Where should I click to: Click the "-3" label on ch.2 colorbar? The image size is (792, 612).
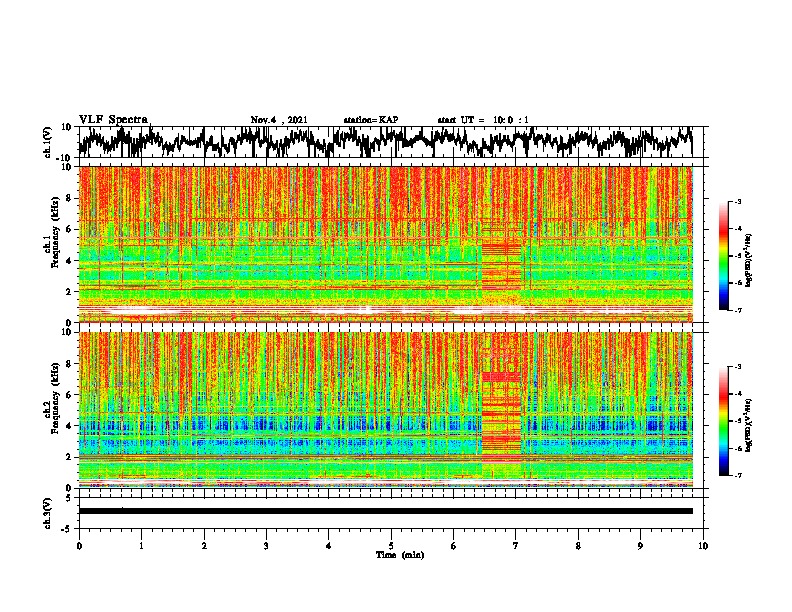[737, 367]
